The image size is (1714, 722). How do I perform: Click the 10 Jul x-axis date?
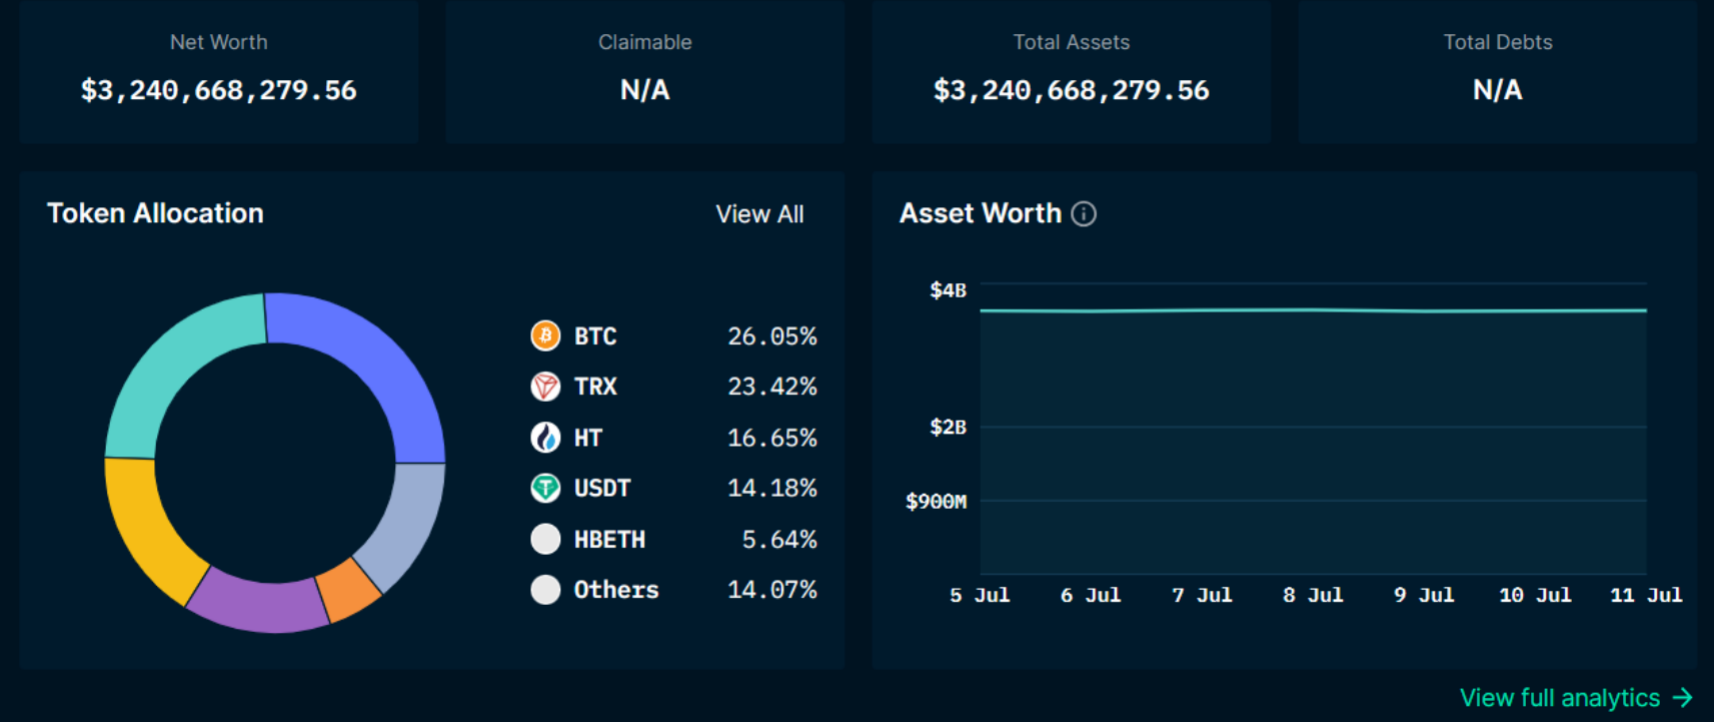(x=1535, y=595)
